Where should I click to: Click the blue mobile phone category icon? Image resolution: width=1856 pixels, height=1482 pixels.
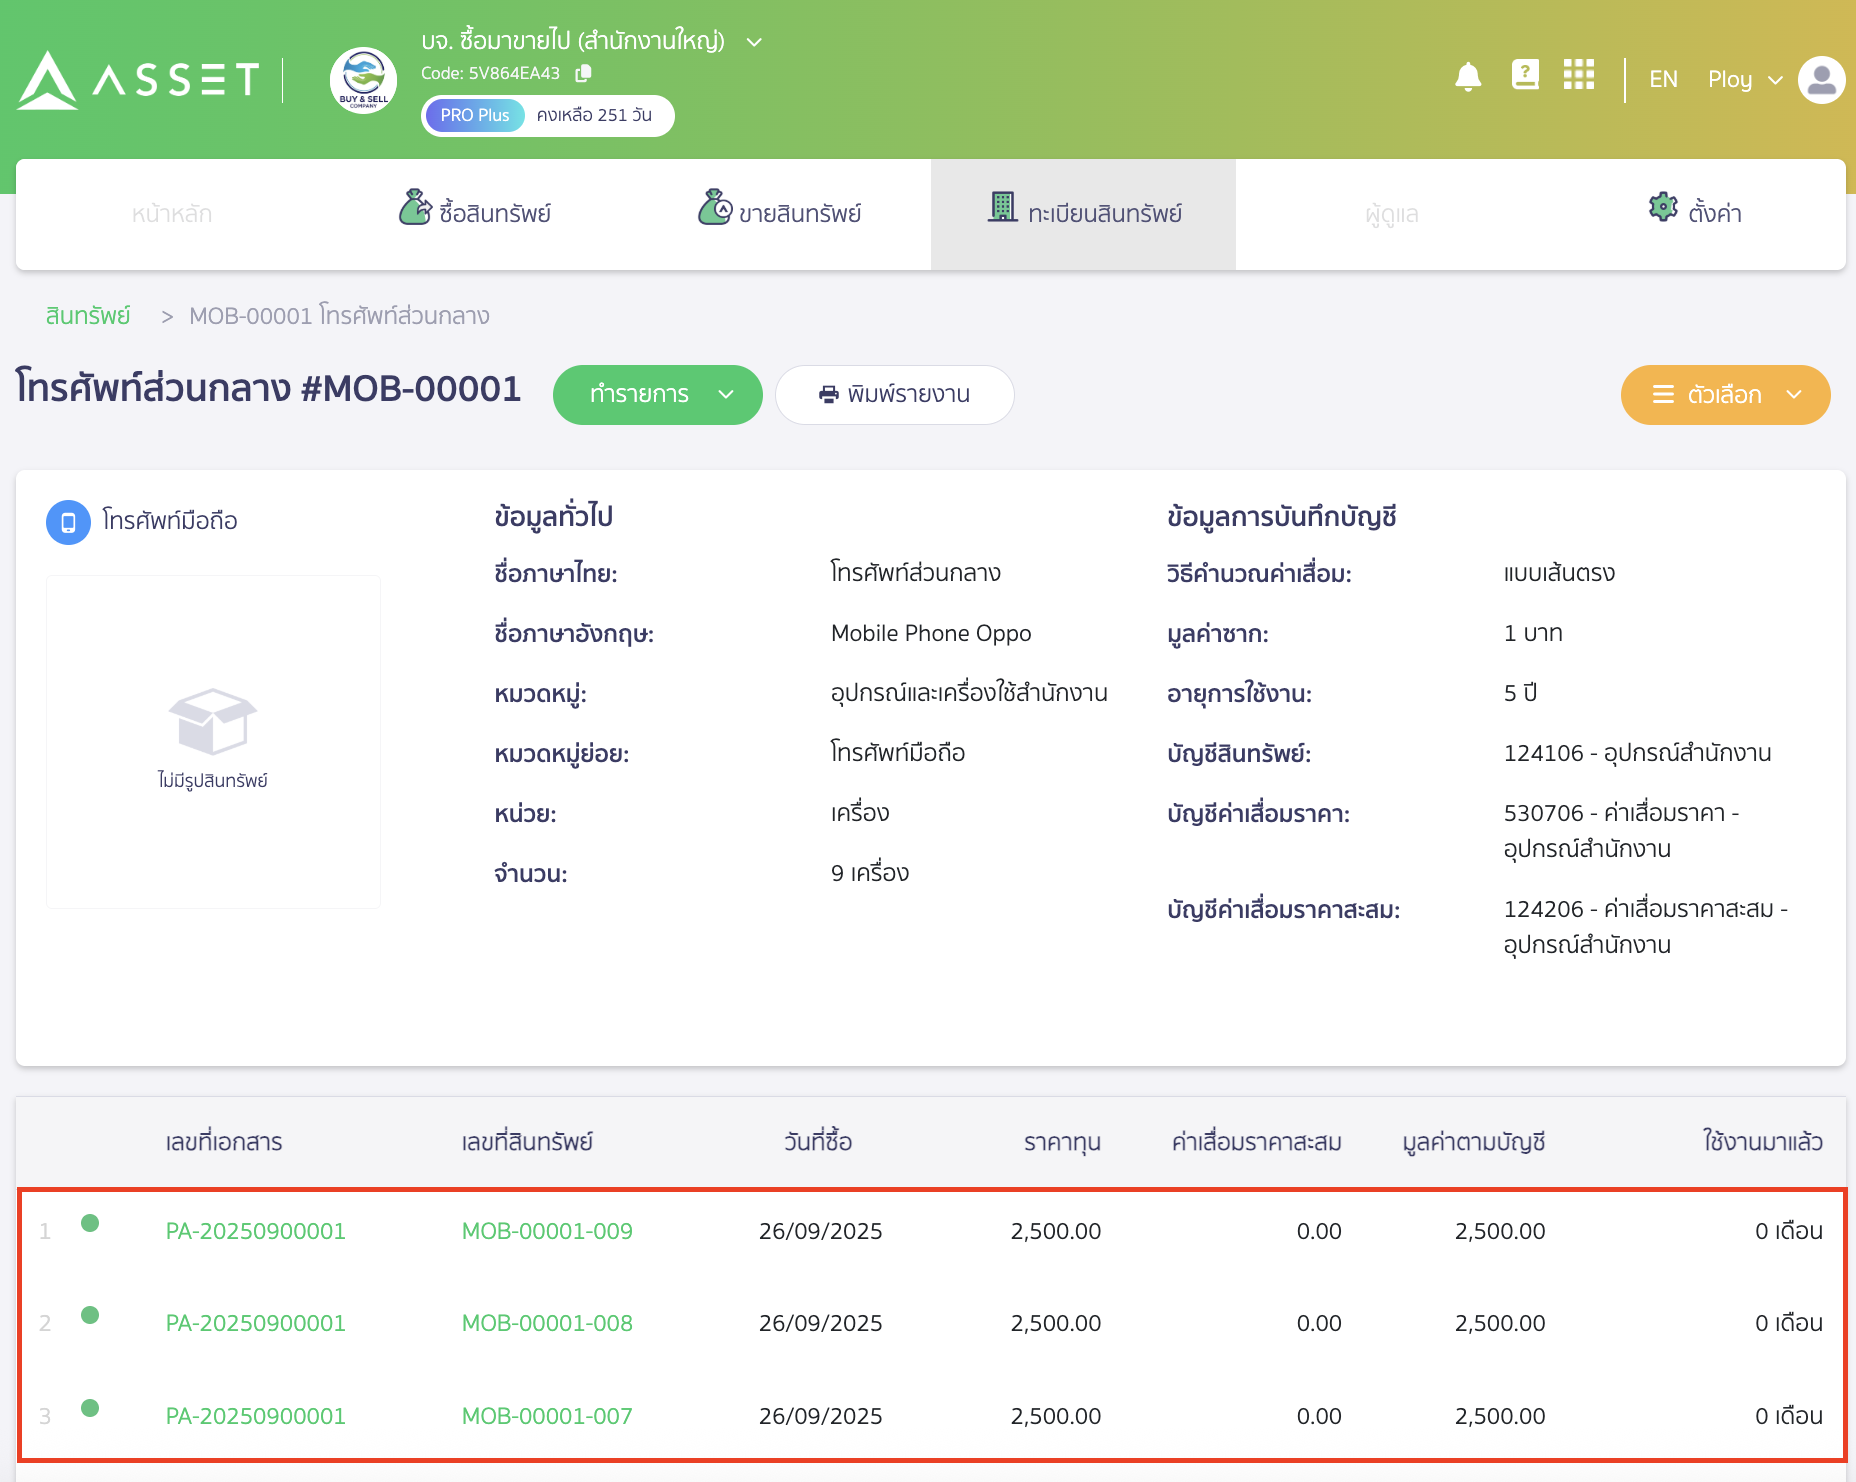[68, 522]
